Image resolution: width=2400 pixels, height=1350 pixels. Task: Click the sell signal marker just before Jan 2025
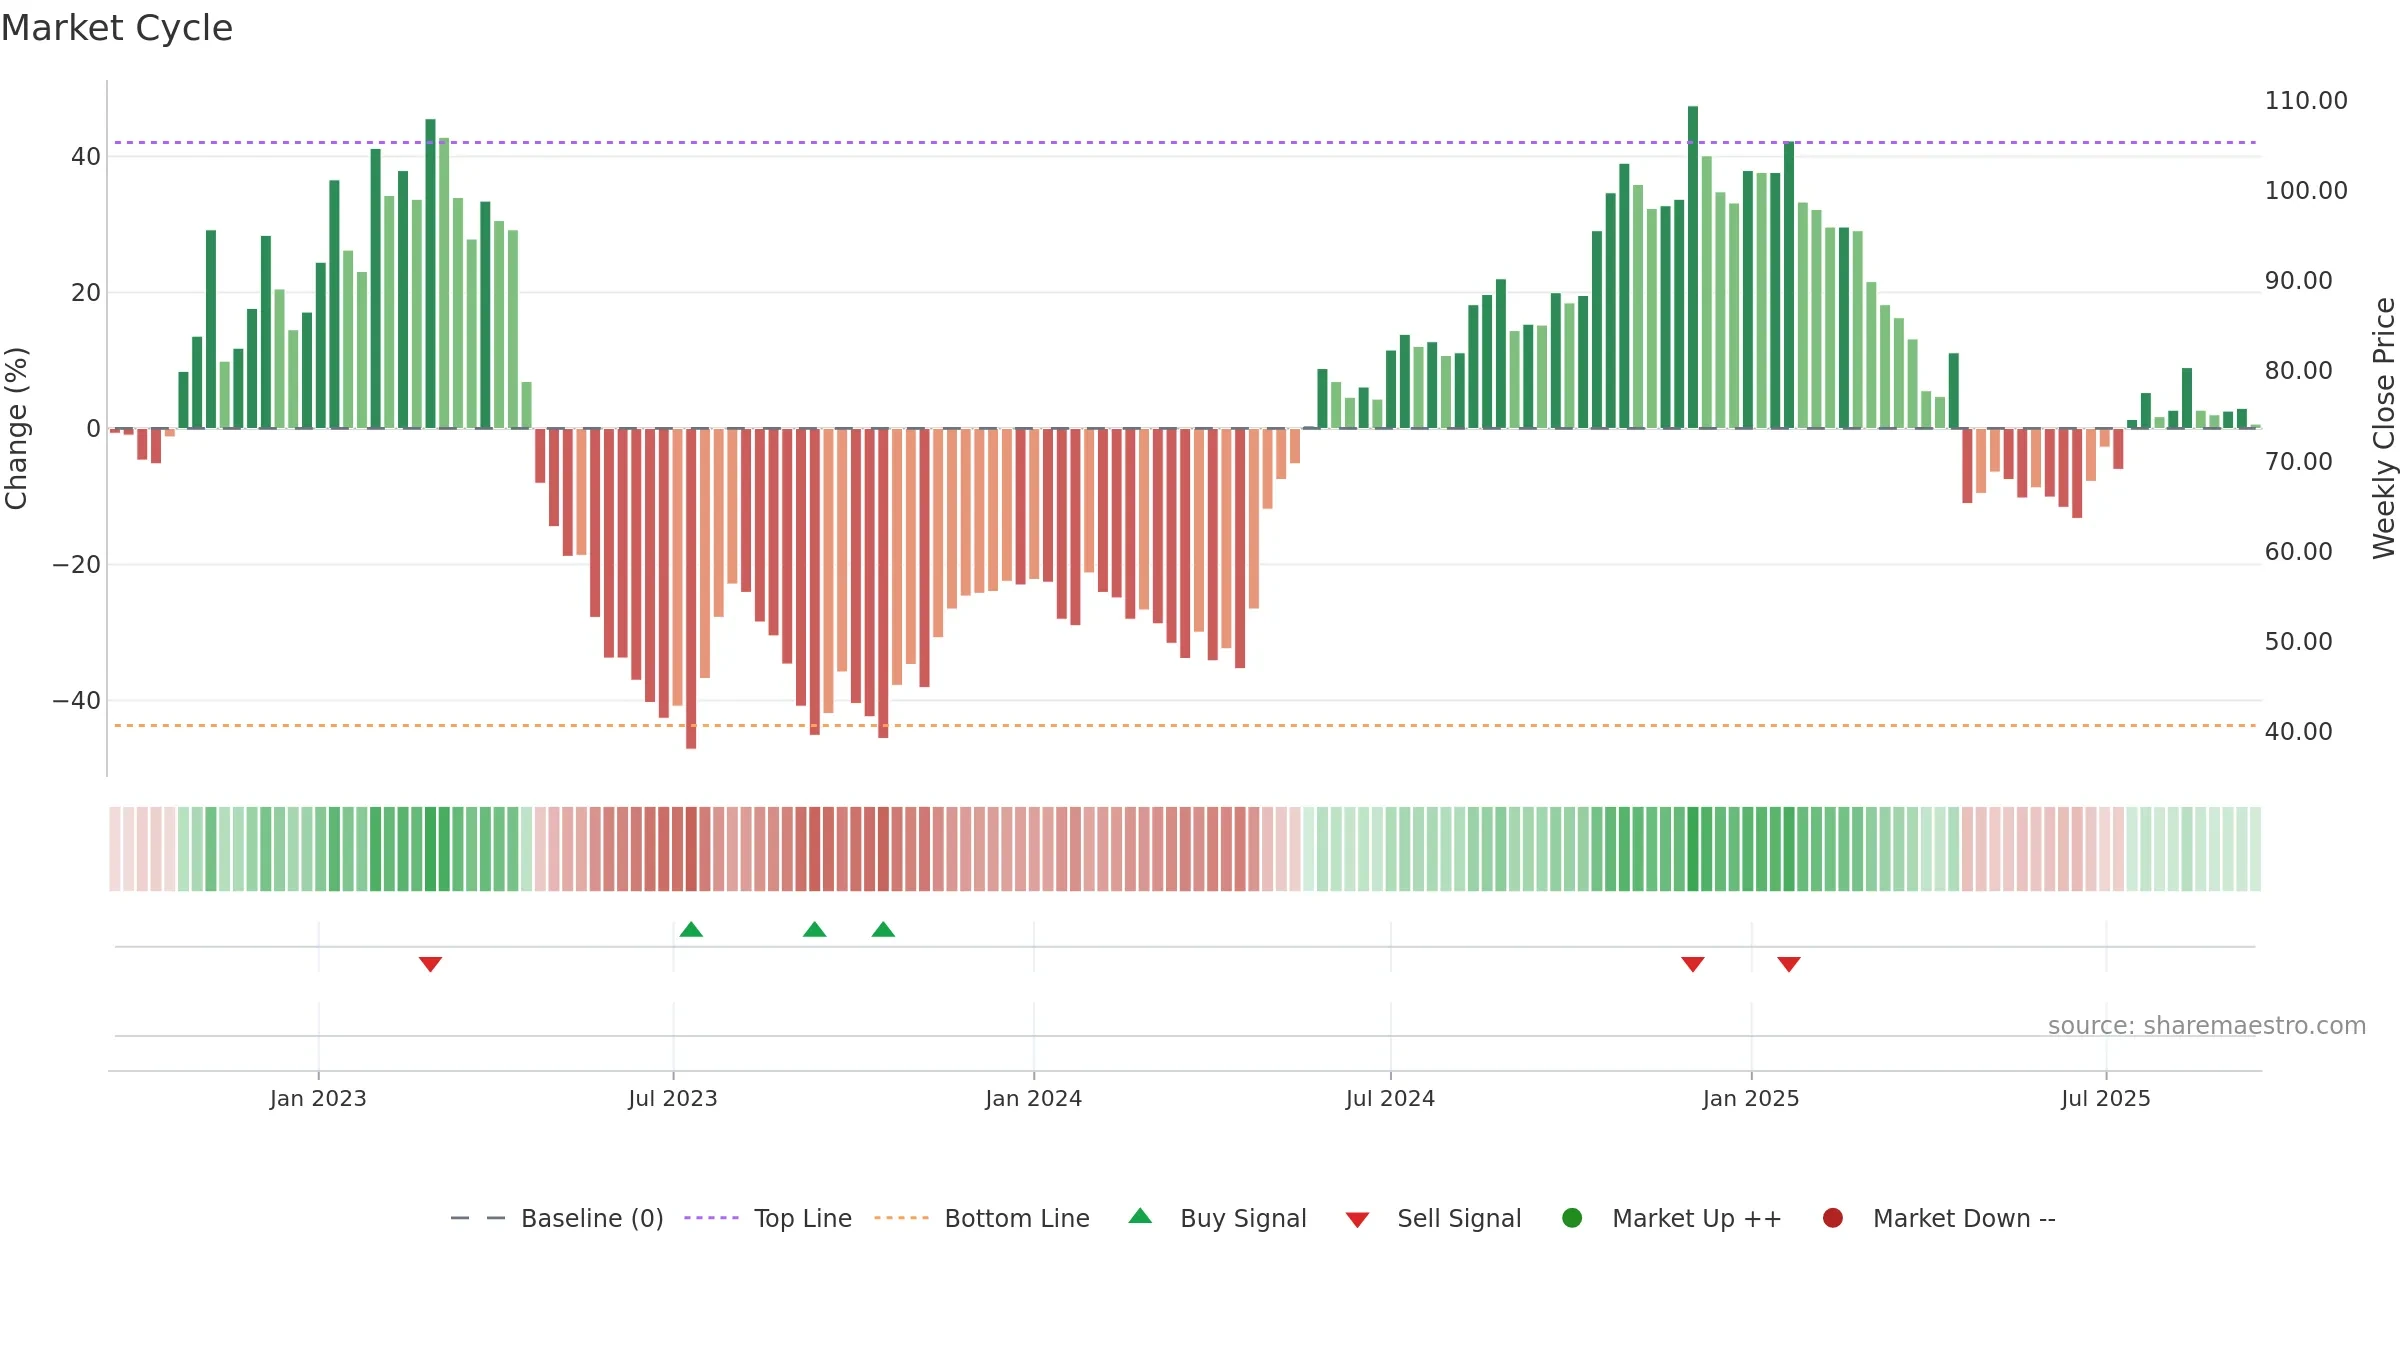1693,964
